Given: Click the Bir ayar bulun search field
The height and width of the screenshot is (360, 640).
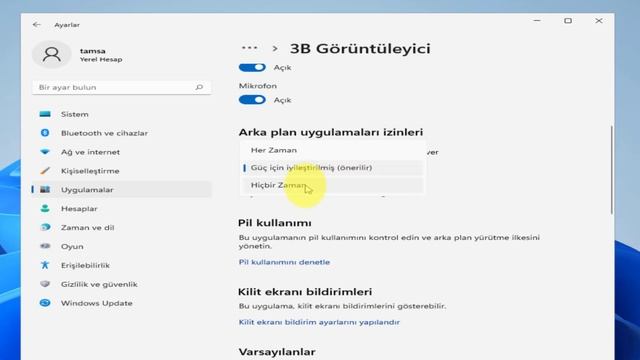Looking at the screenshot, I should click(x=122, y=87).
